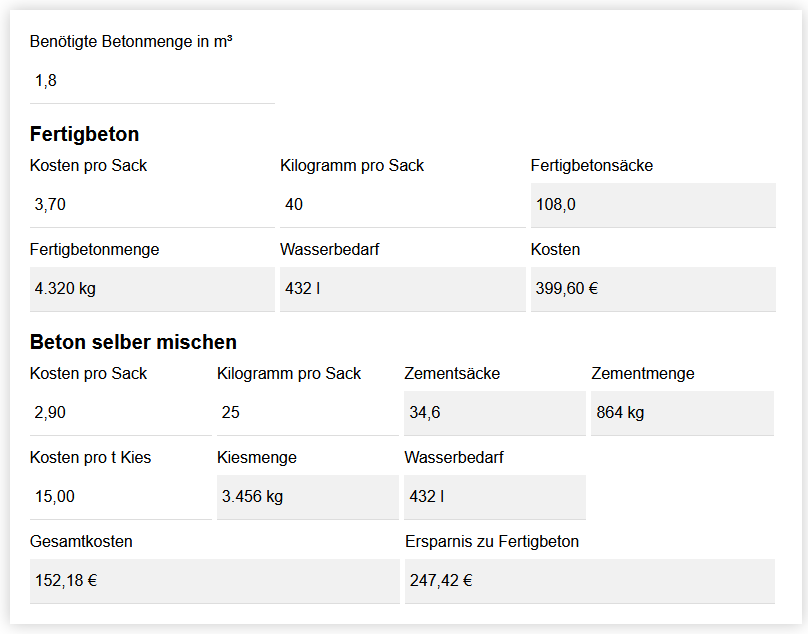Edit the Kosten pro t Kies field
808x634 pixels.
[120, 497]
